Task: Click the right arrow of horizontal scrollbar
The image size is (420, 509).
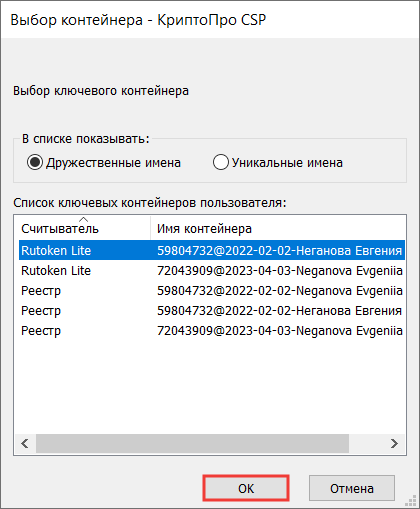Action: point(395,443)
